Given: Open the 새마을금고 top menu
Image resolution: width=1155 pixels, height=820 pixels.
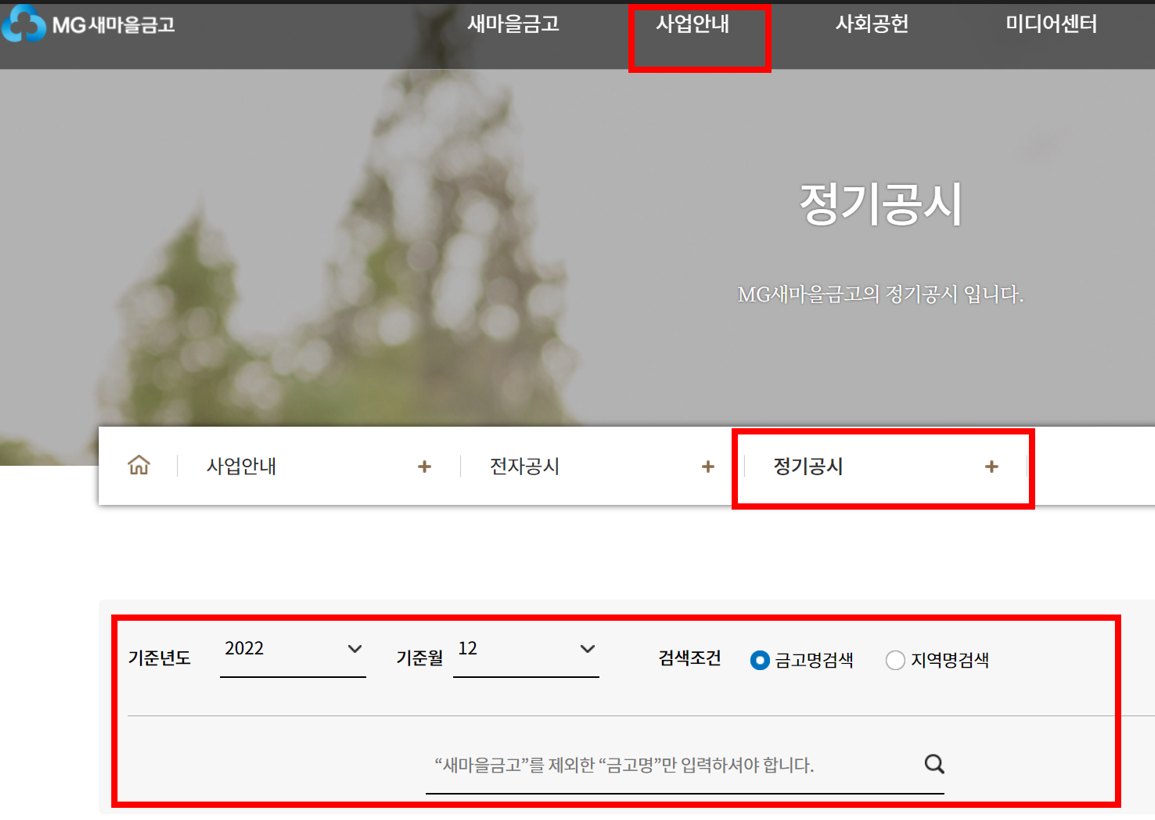Looking at the screenshot, I should [x=513, y=24].
